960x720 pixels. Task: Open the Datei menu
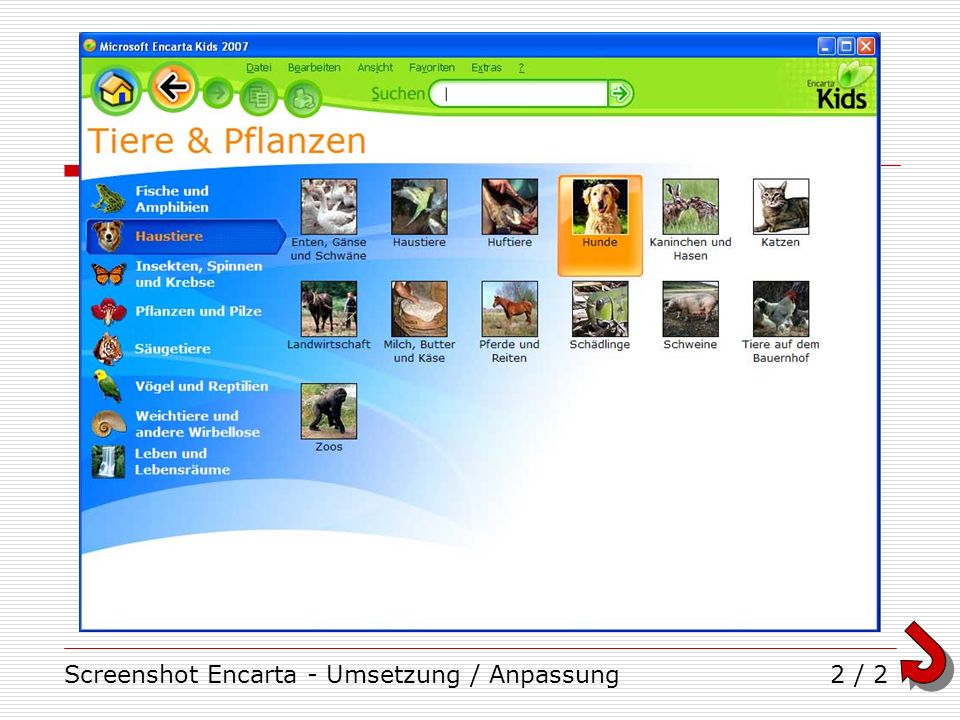click(x=258, y=67)
